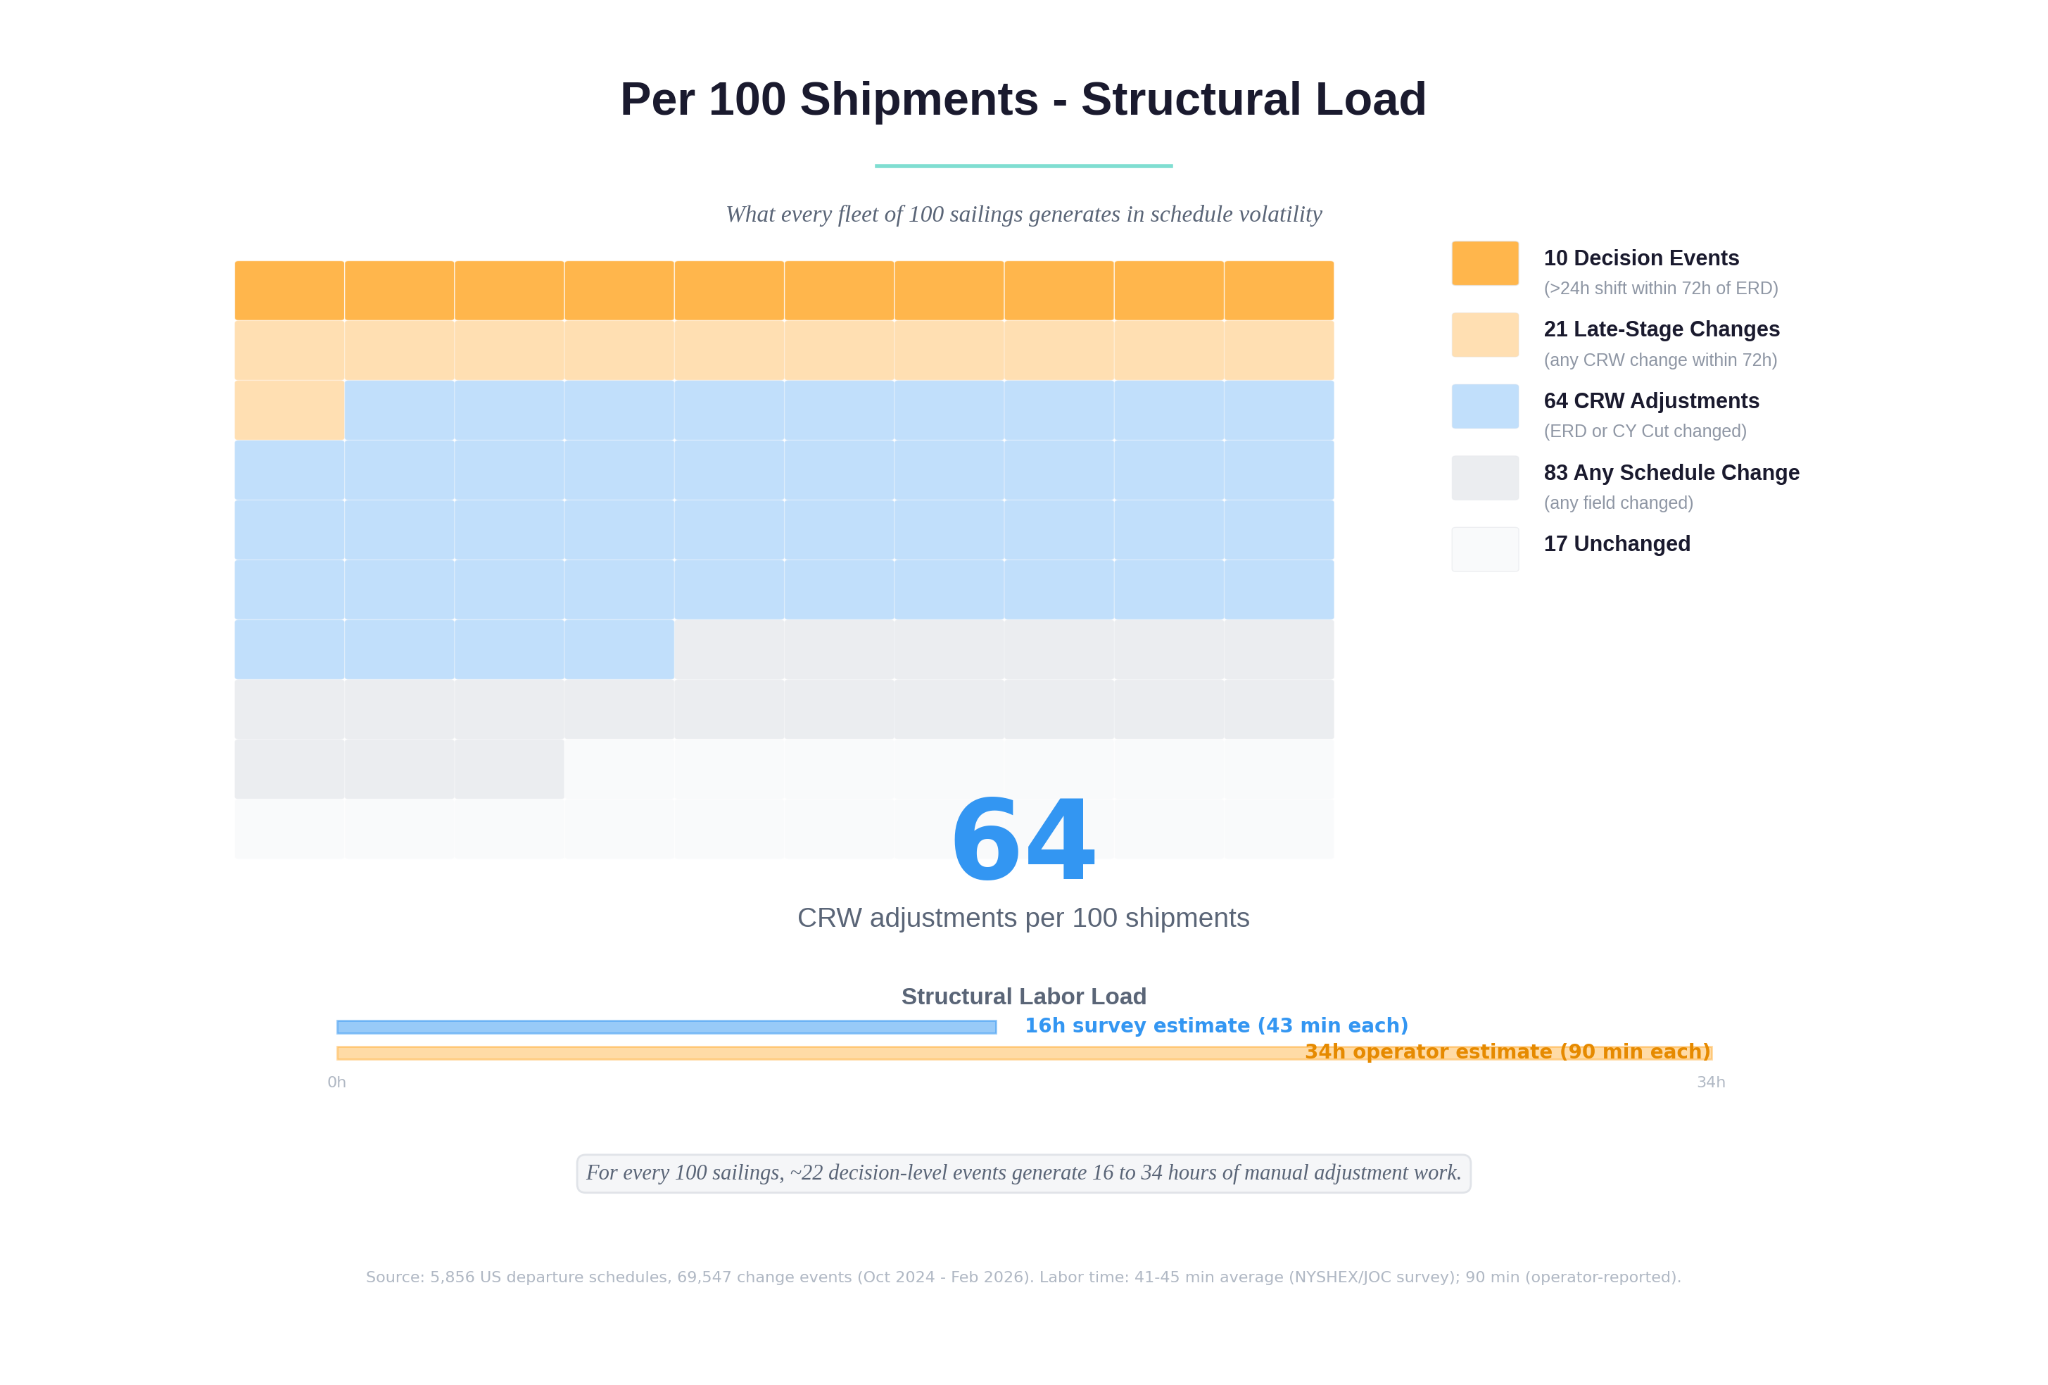Click the Source footnote text

click(x=1023, y=1277)
